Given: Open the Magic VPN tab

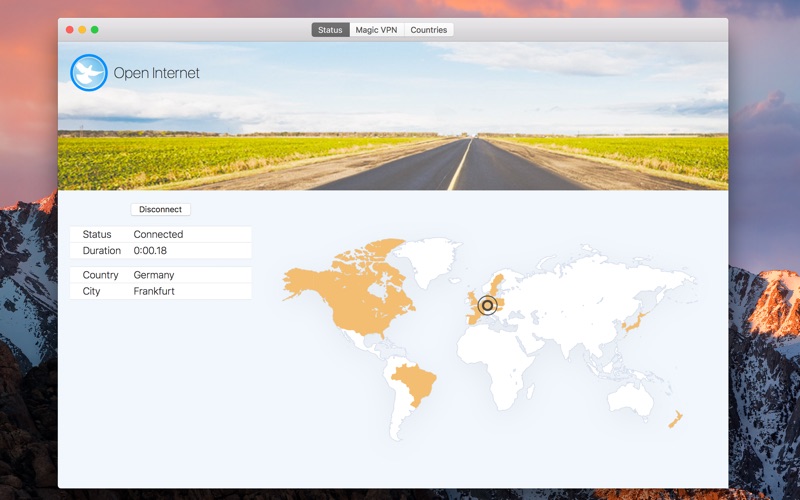Looking at the screenshot, I should [x=377, y=30].
